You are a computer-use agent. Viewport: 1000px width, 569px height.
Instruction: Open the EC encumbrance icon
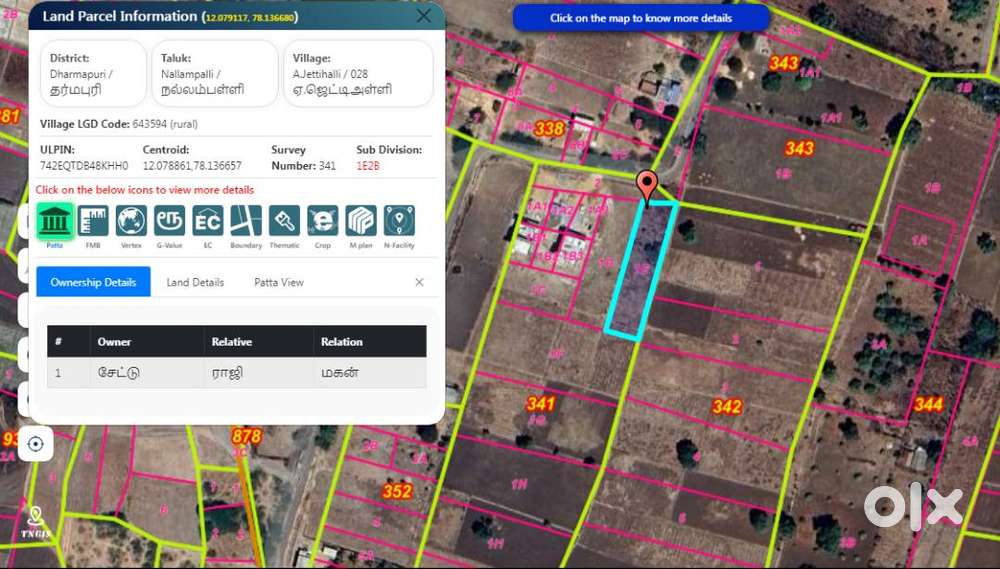pyautogui.click(x=208, y=221)
